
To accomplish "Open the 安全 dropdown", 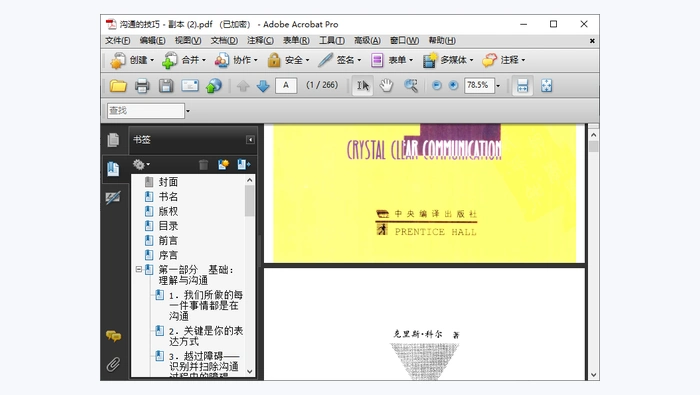I will (288, 60).
